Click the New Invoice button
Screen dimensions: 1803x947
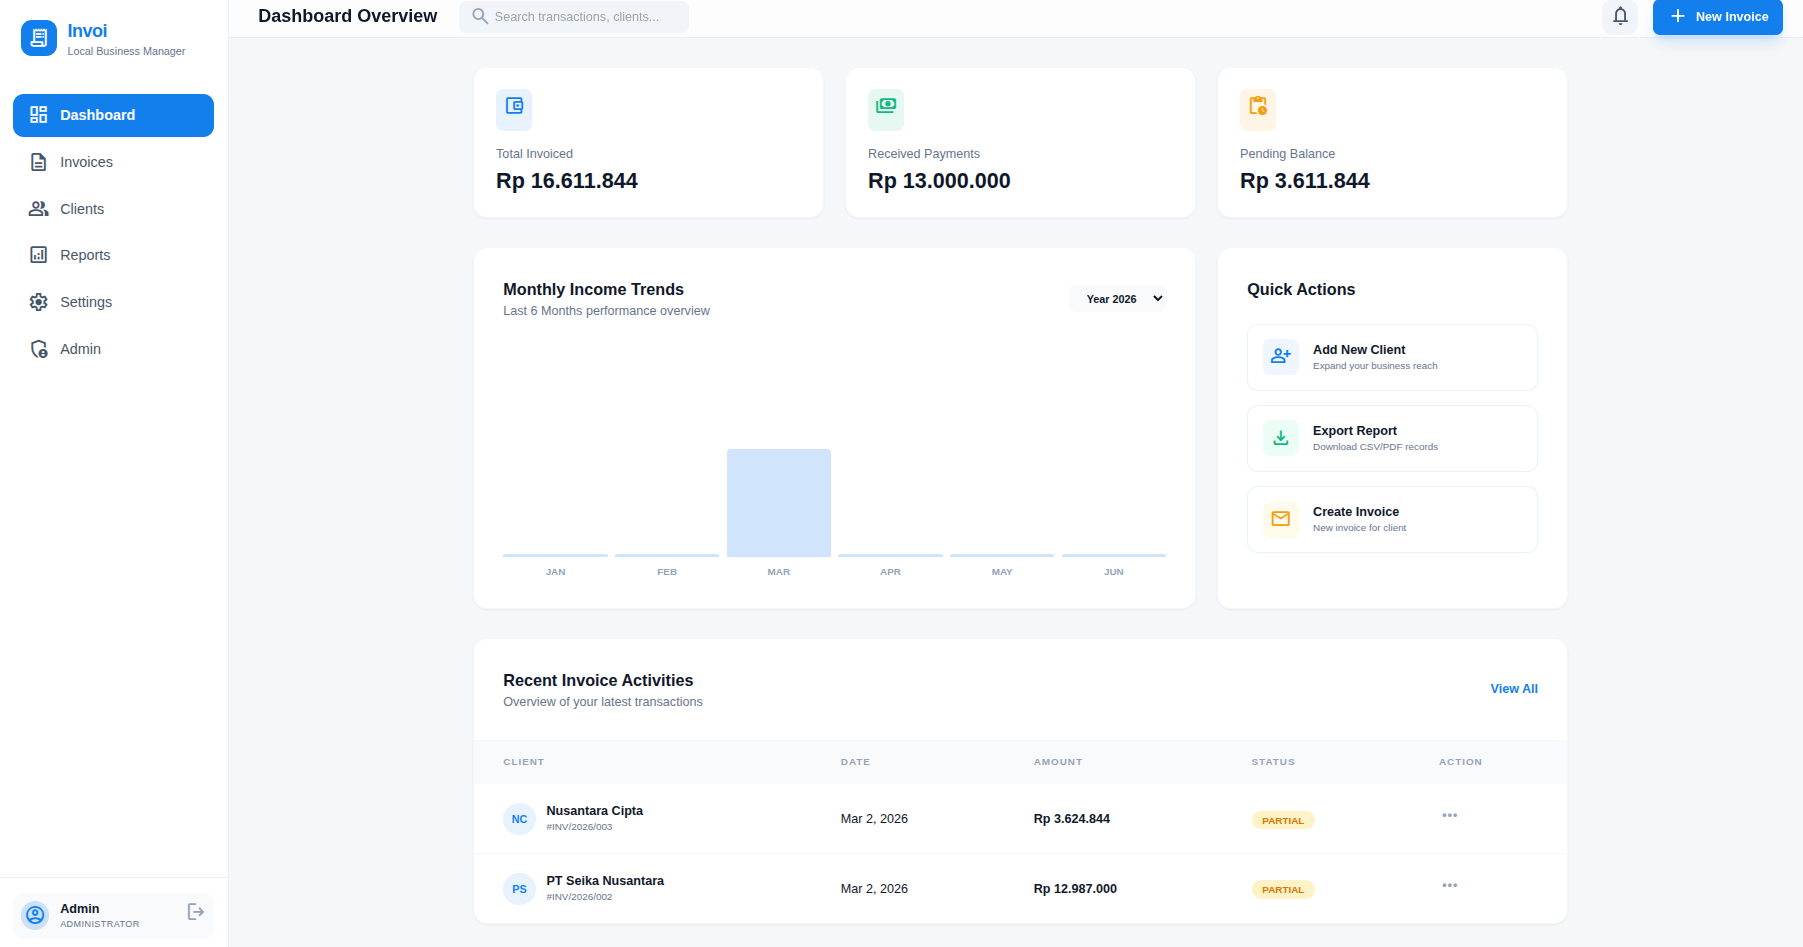pyautogui.click(x=1717, y=17)
